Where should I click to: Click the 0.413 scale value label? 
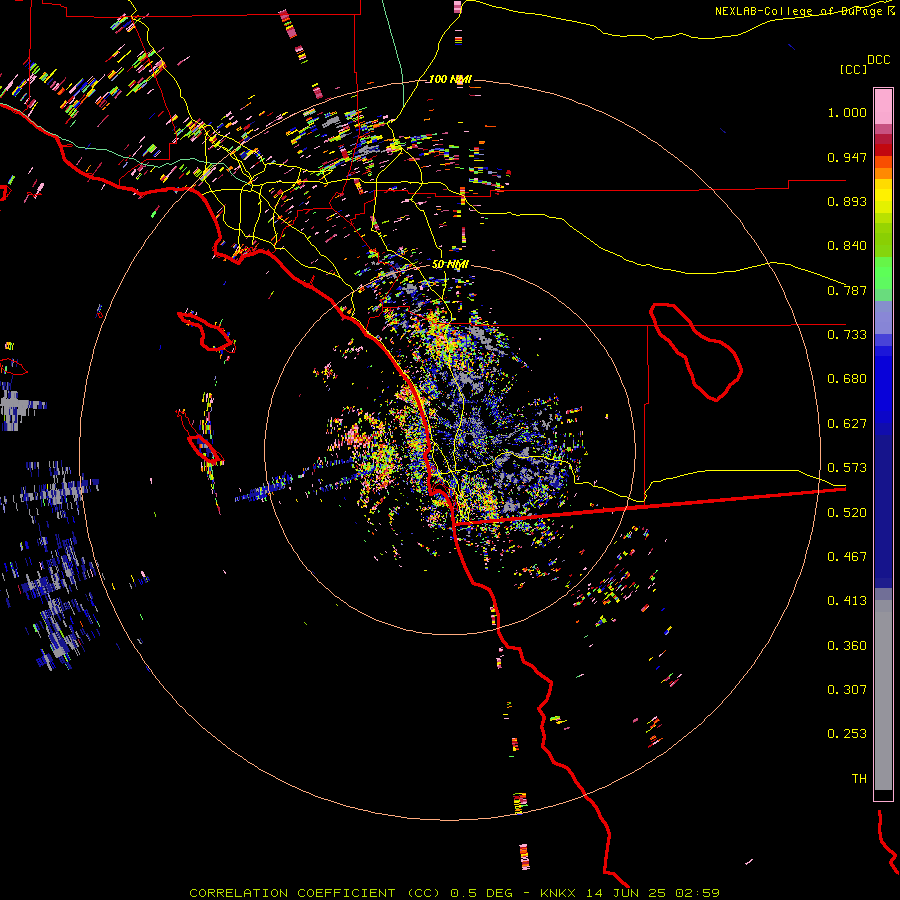click(847, 601)
